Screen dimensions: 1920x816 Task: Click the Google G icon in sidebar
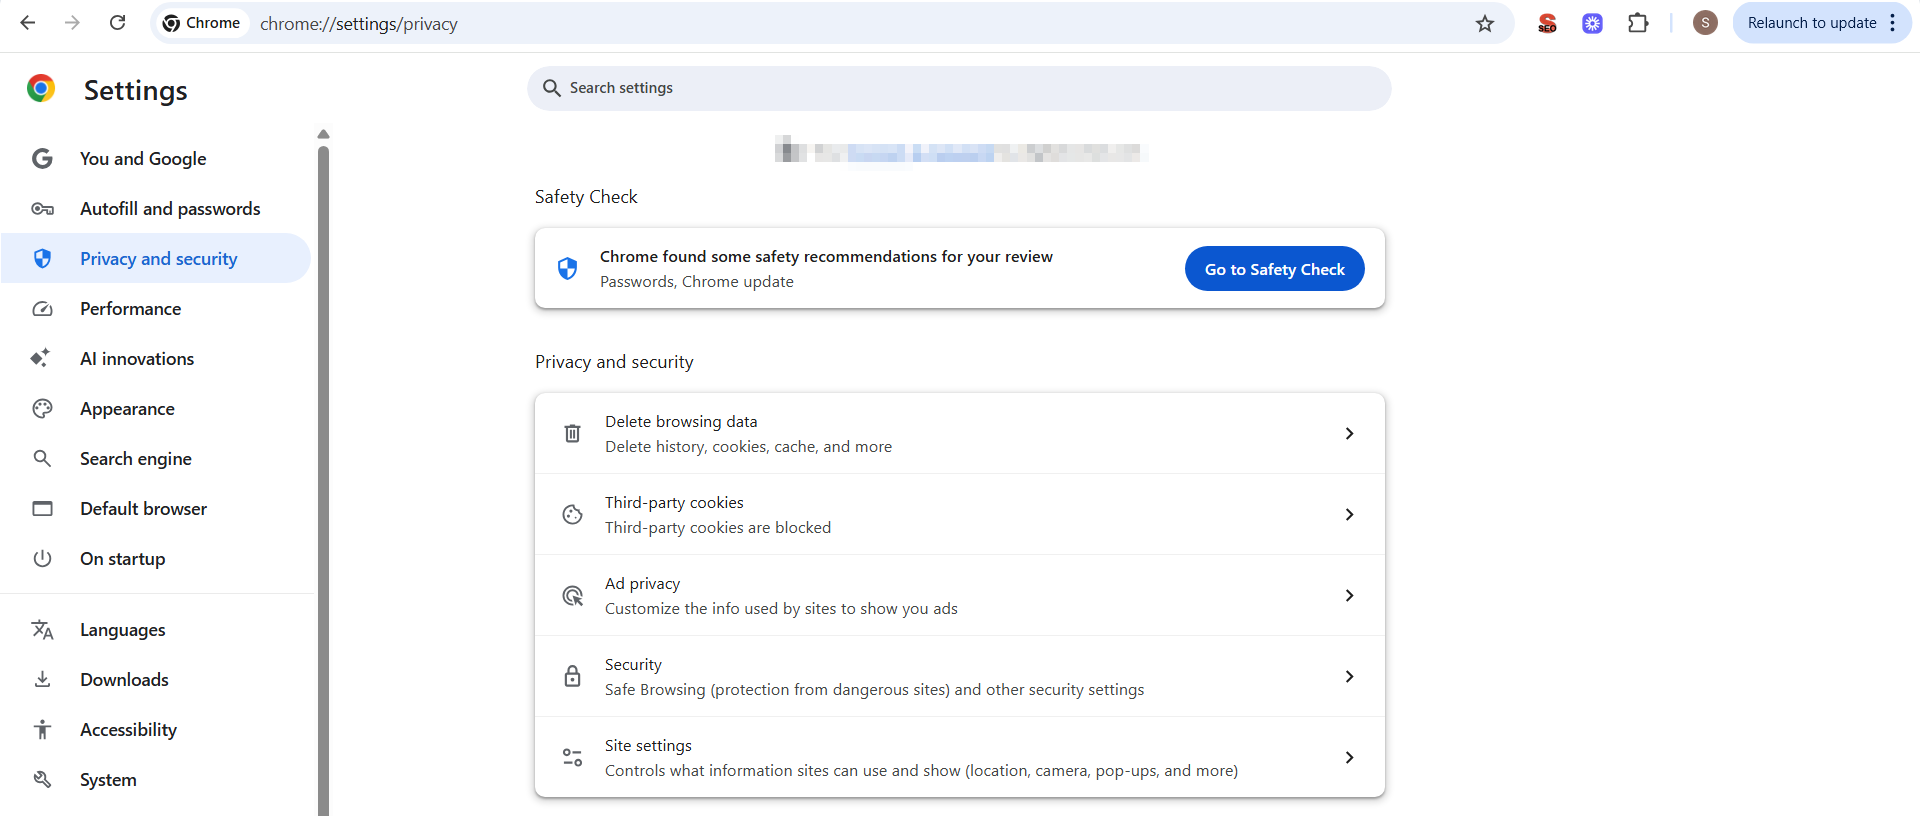(42, 158)
